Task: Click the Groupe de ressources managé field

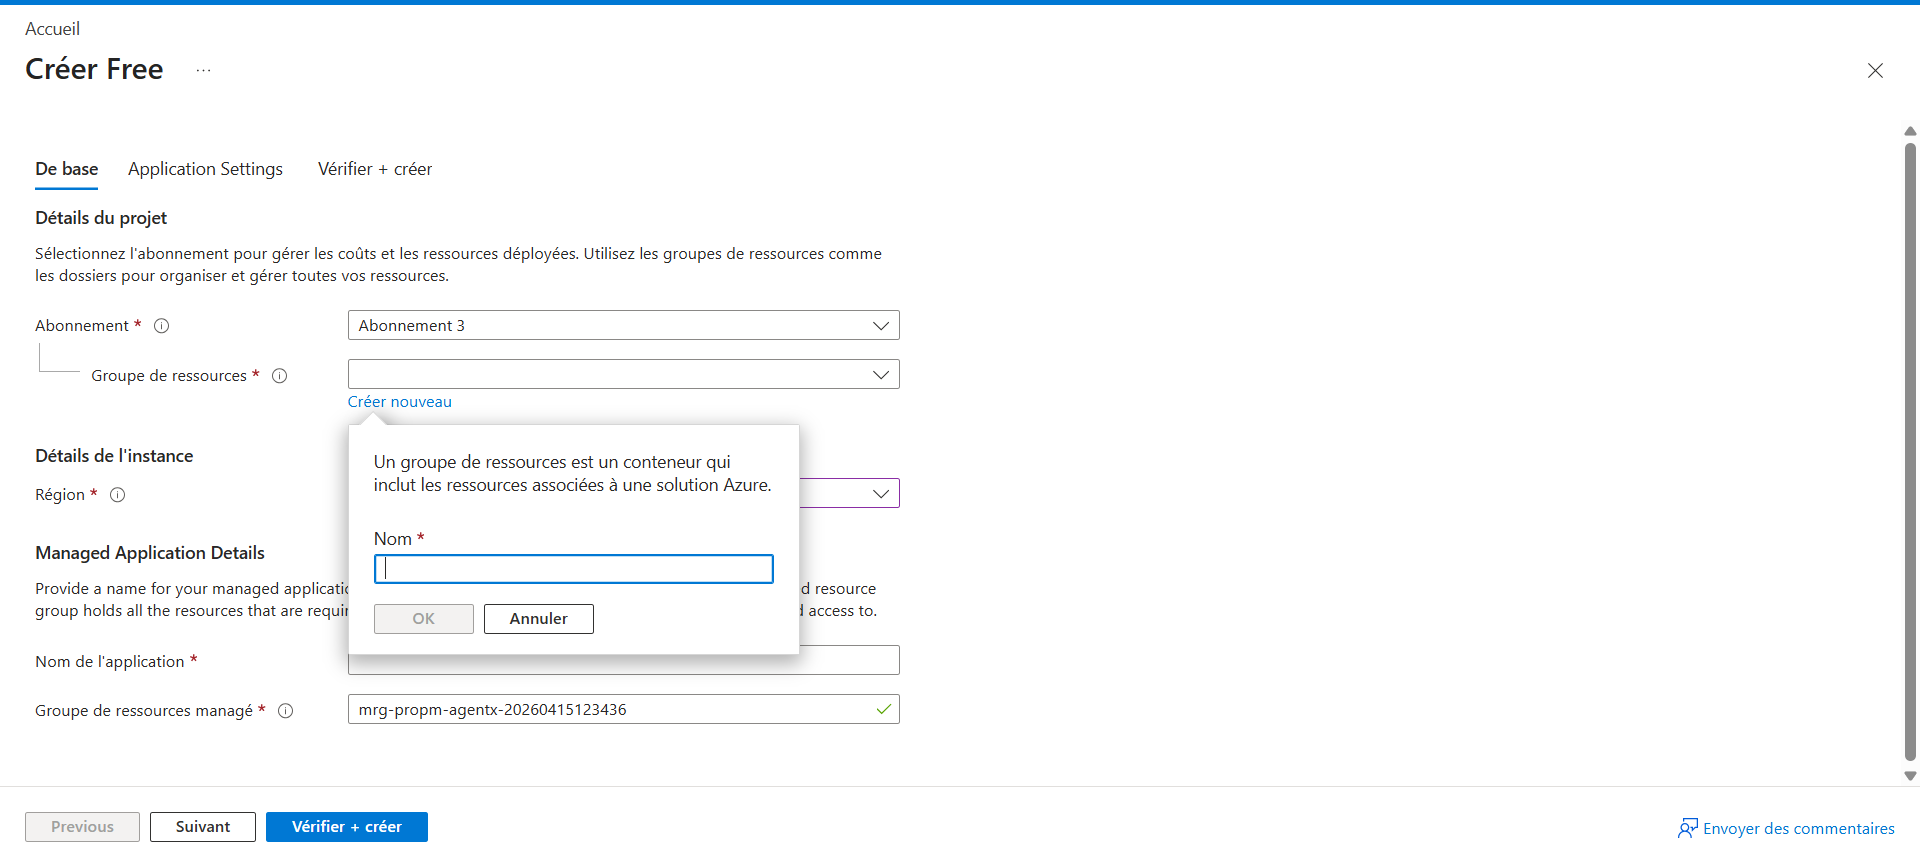Action: (610, 710)
